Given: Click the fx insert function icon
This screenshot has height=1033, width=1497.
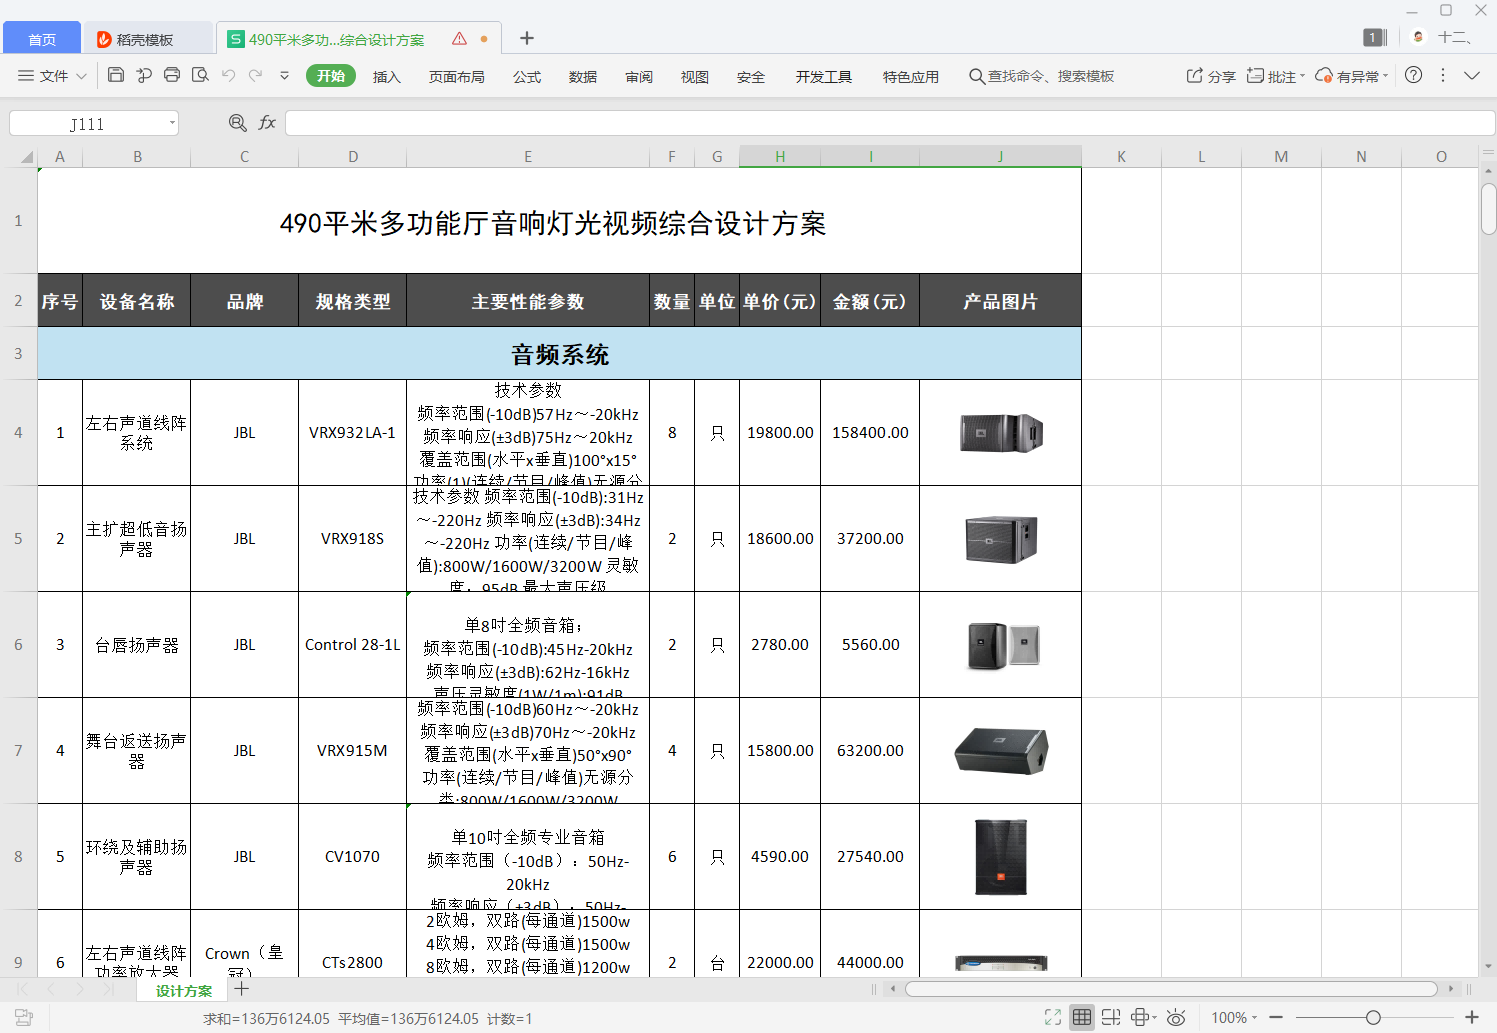Looking at the screenshot, I should [266, 122].
